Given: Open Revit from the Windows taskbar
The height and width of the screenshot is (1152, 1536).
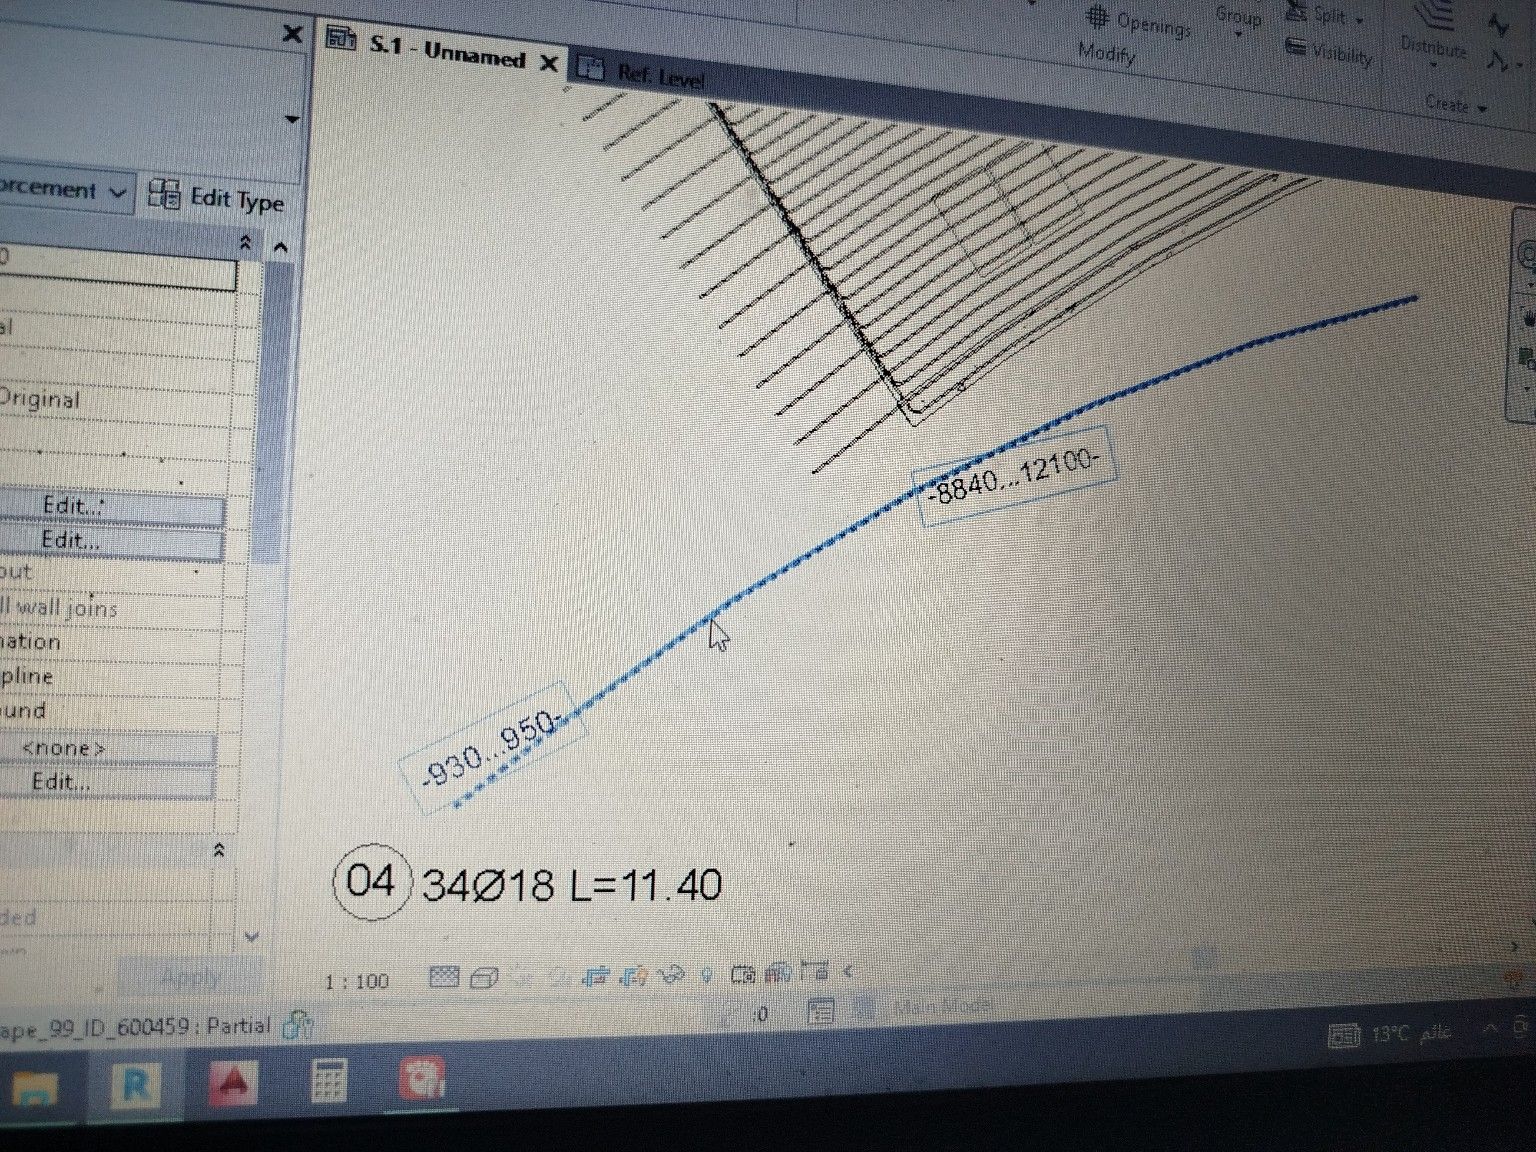Looking at the screenshot, I should tap(135, 1084).
